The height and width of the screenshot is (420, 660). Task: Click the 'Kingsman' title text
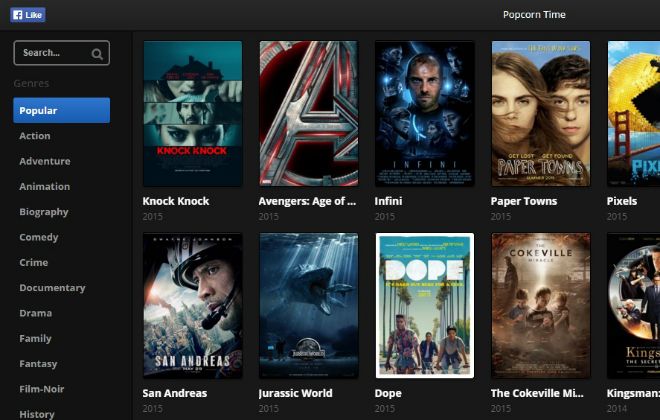pyautogui.click(x=633, y=393)
